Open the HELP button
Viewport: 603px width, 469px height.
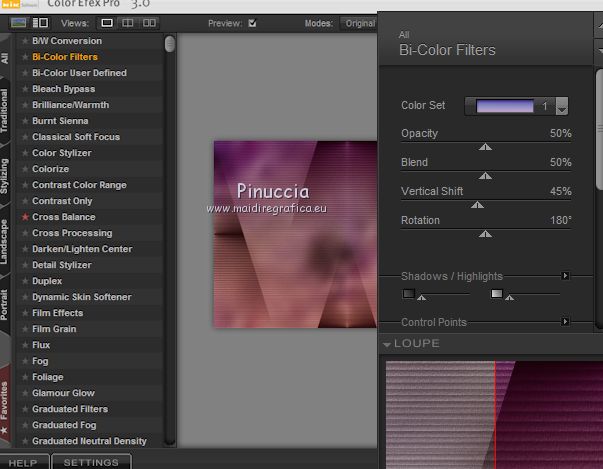coord(24,462)
